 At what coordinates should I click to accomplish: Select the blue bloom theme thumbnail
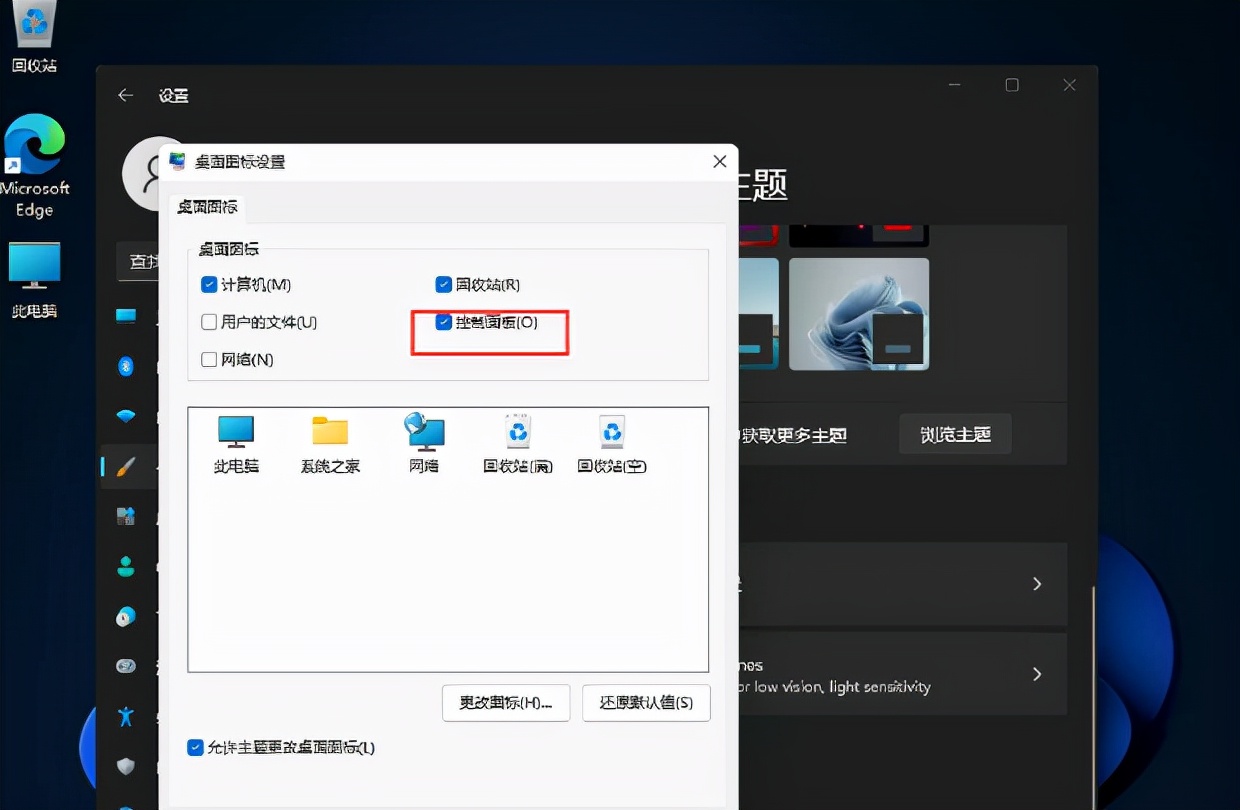point(859,314)
